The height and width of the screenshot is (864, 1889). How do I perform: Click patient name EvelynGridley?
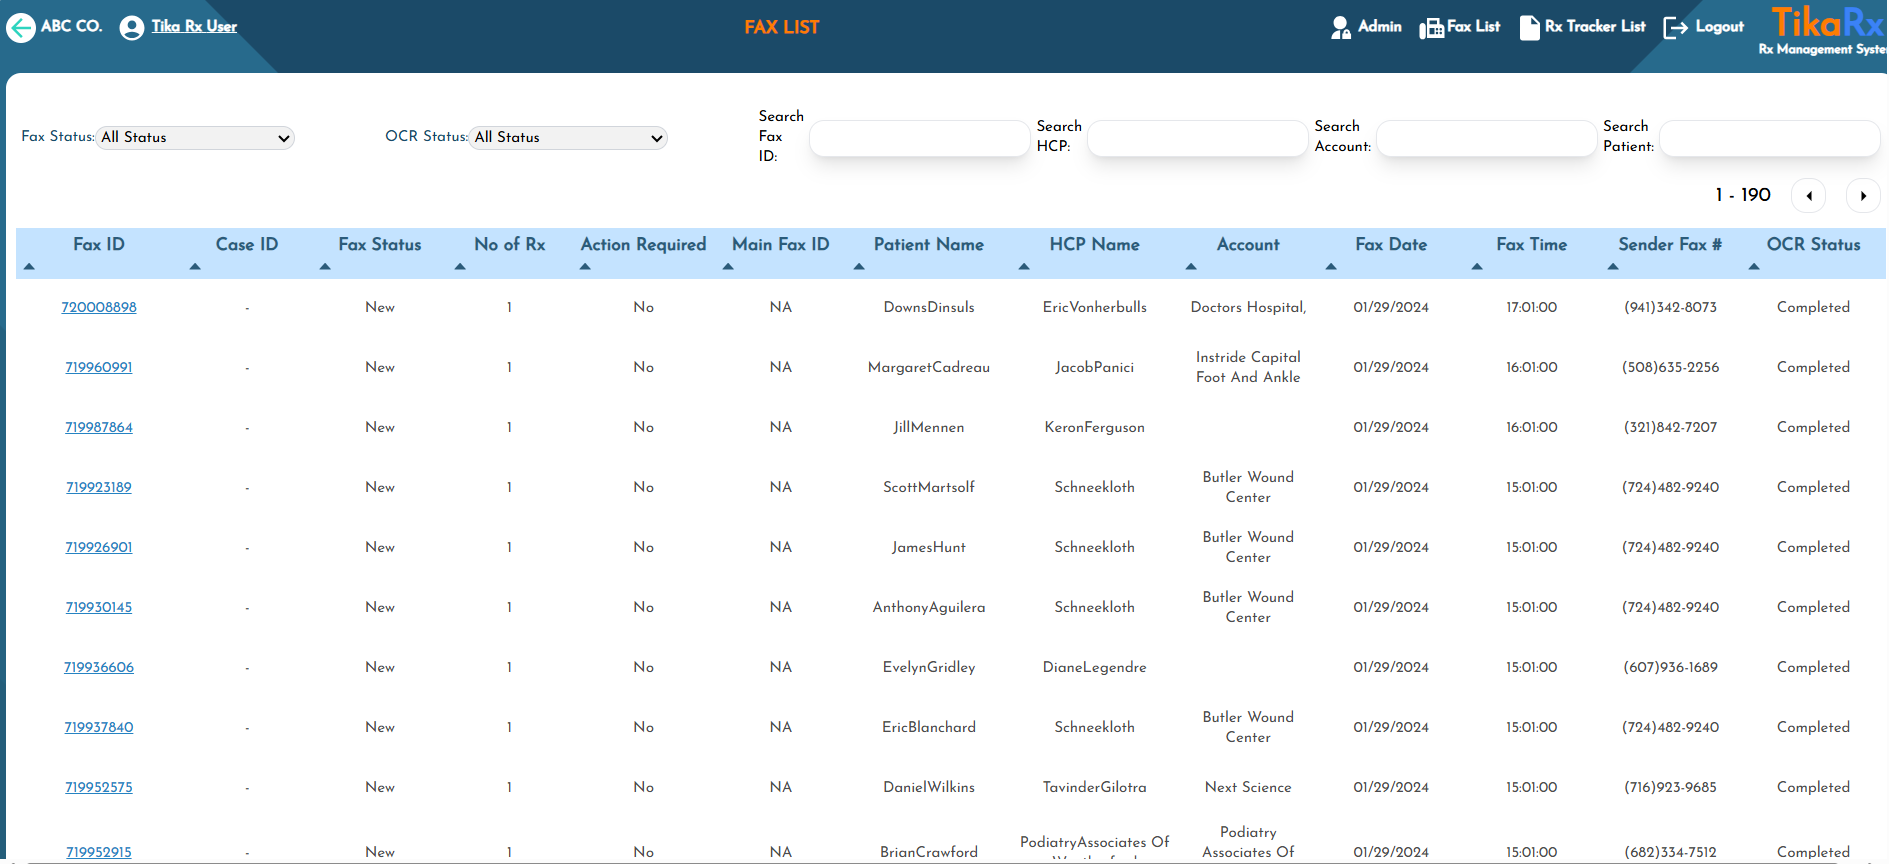[929, 667]
